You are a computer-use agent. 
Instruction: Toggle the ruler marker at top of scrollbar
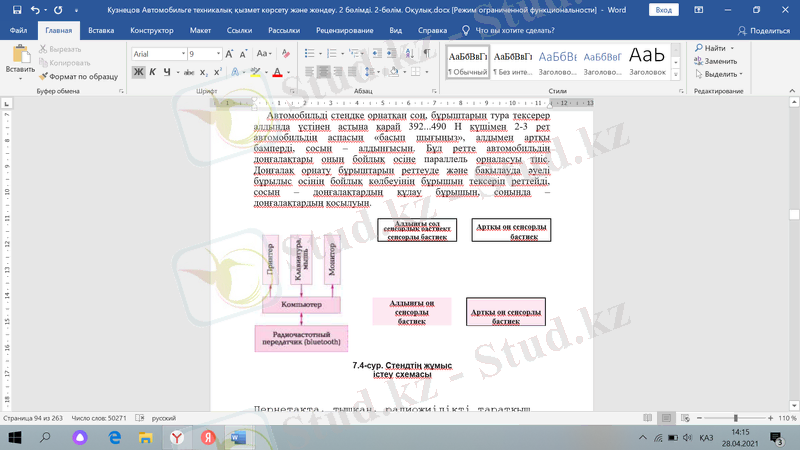click(793, 102)
